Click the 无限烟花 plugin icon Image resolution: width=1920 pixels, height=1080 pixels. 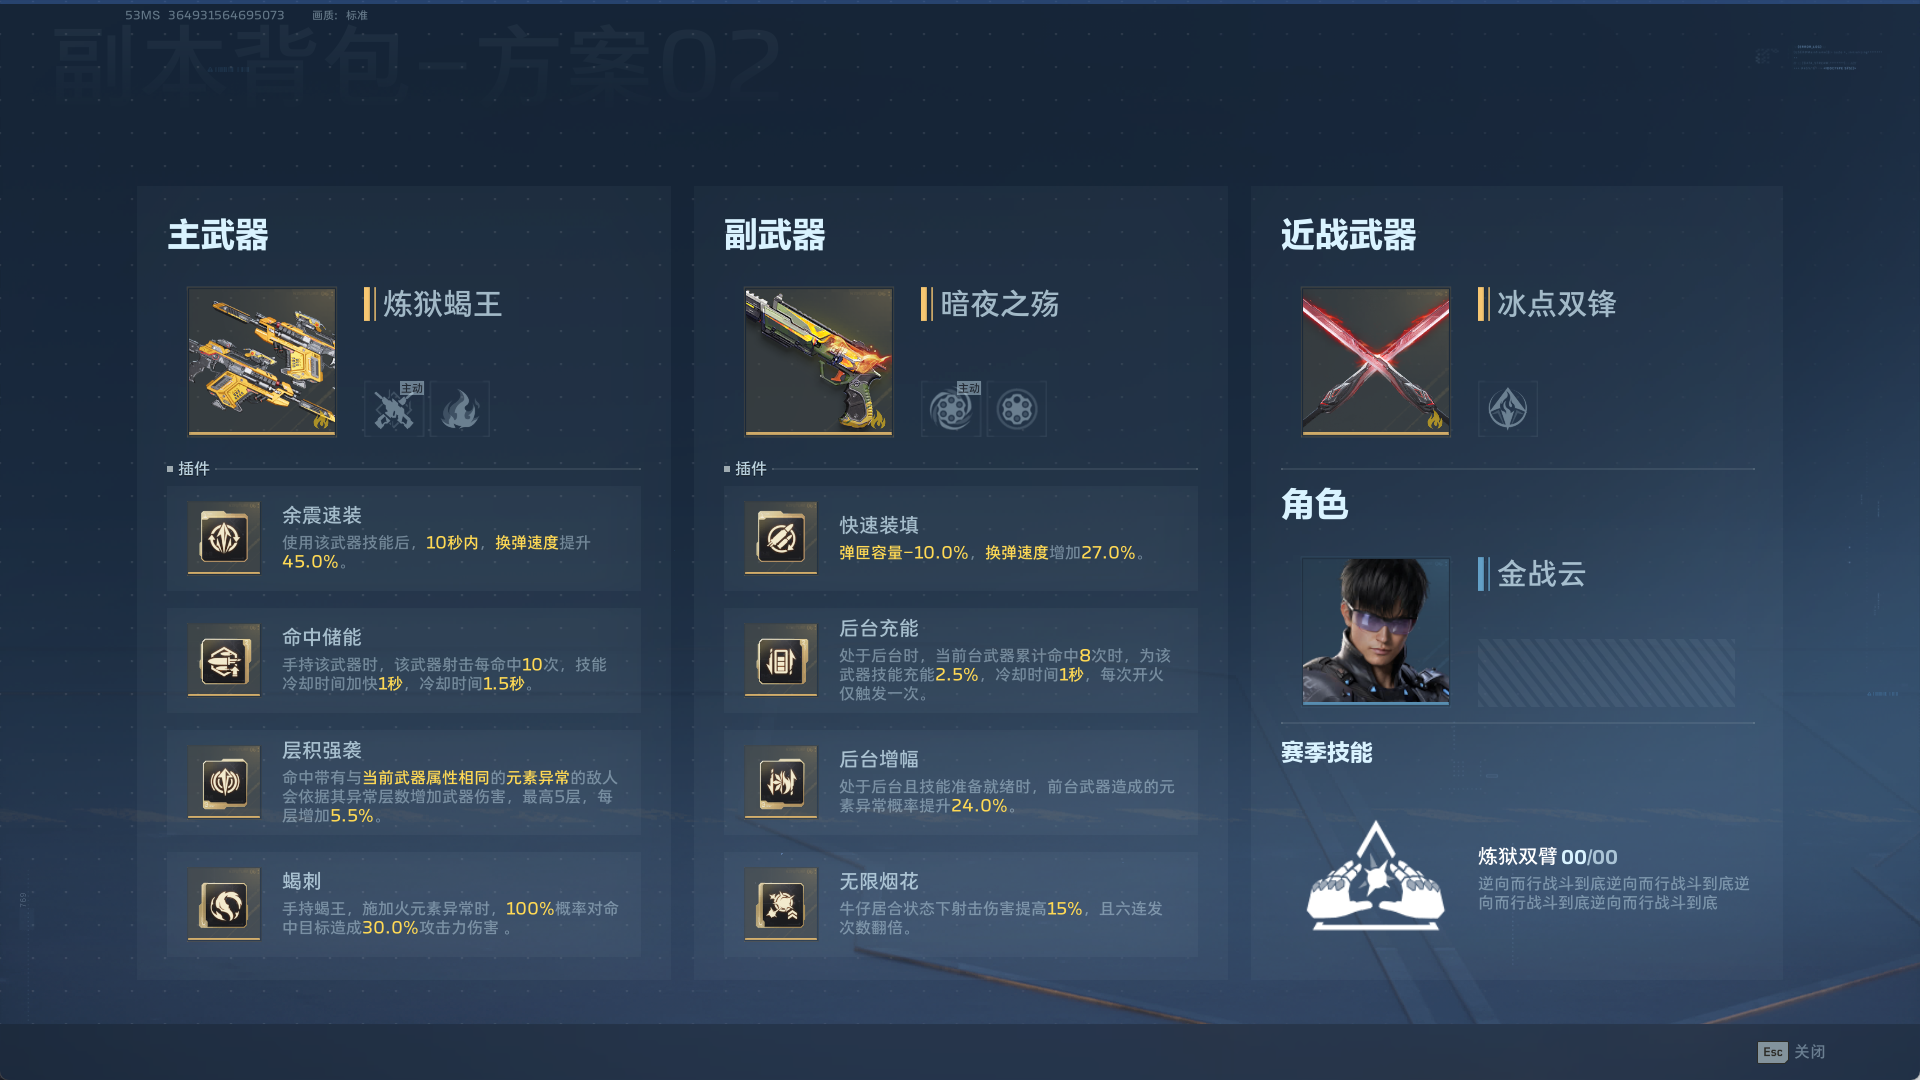pyautogui.click(x=781, y=904)
